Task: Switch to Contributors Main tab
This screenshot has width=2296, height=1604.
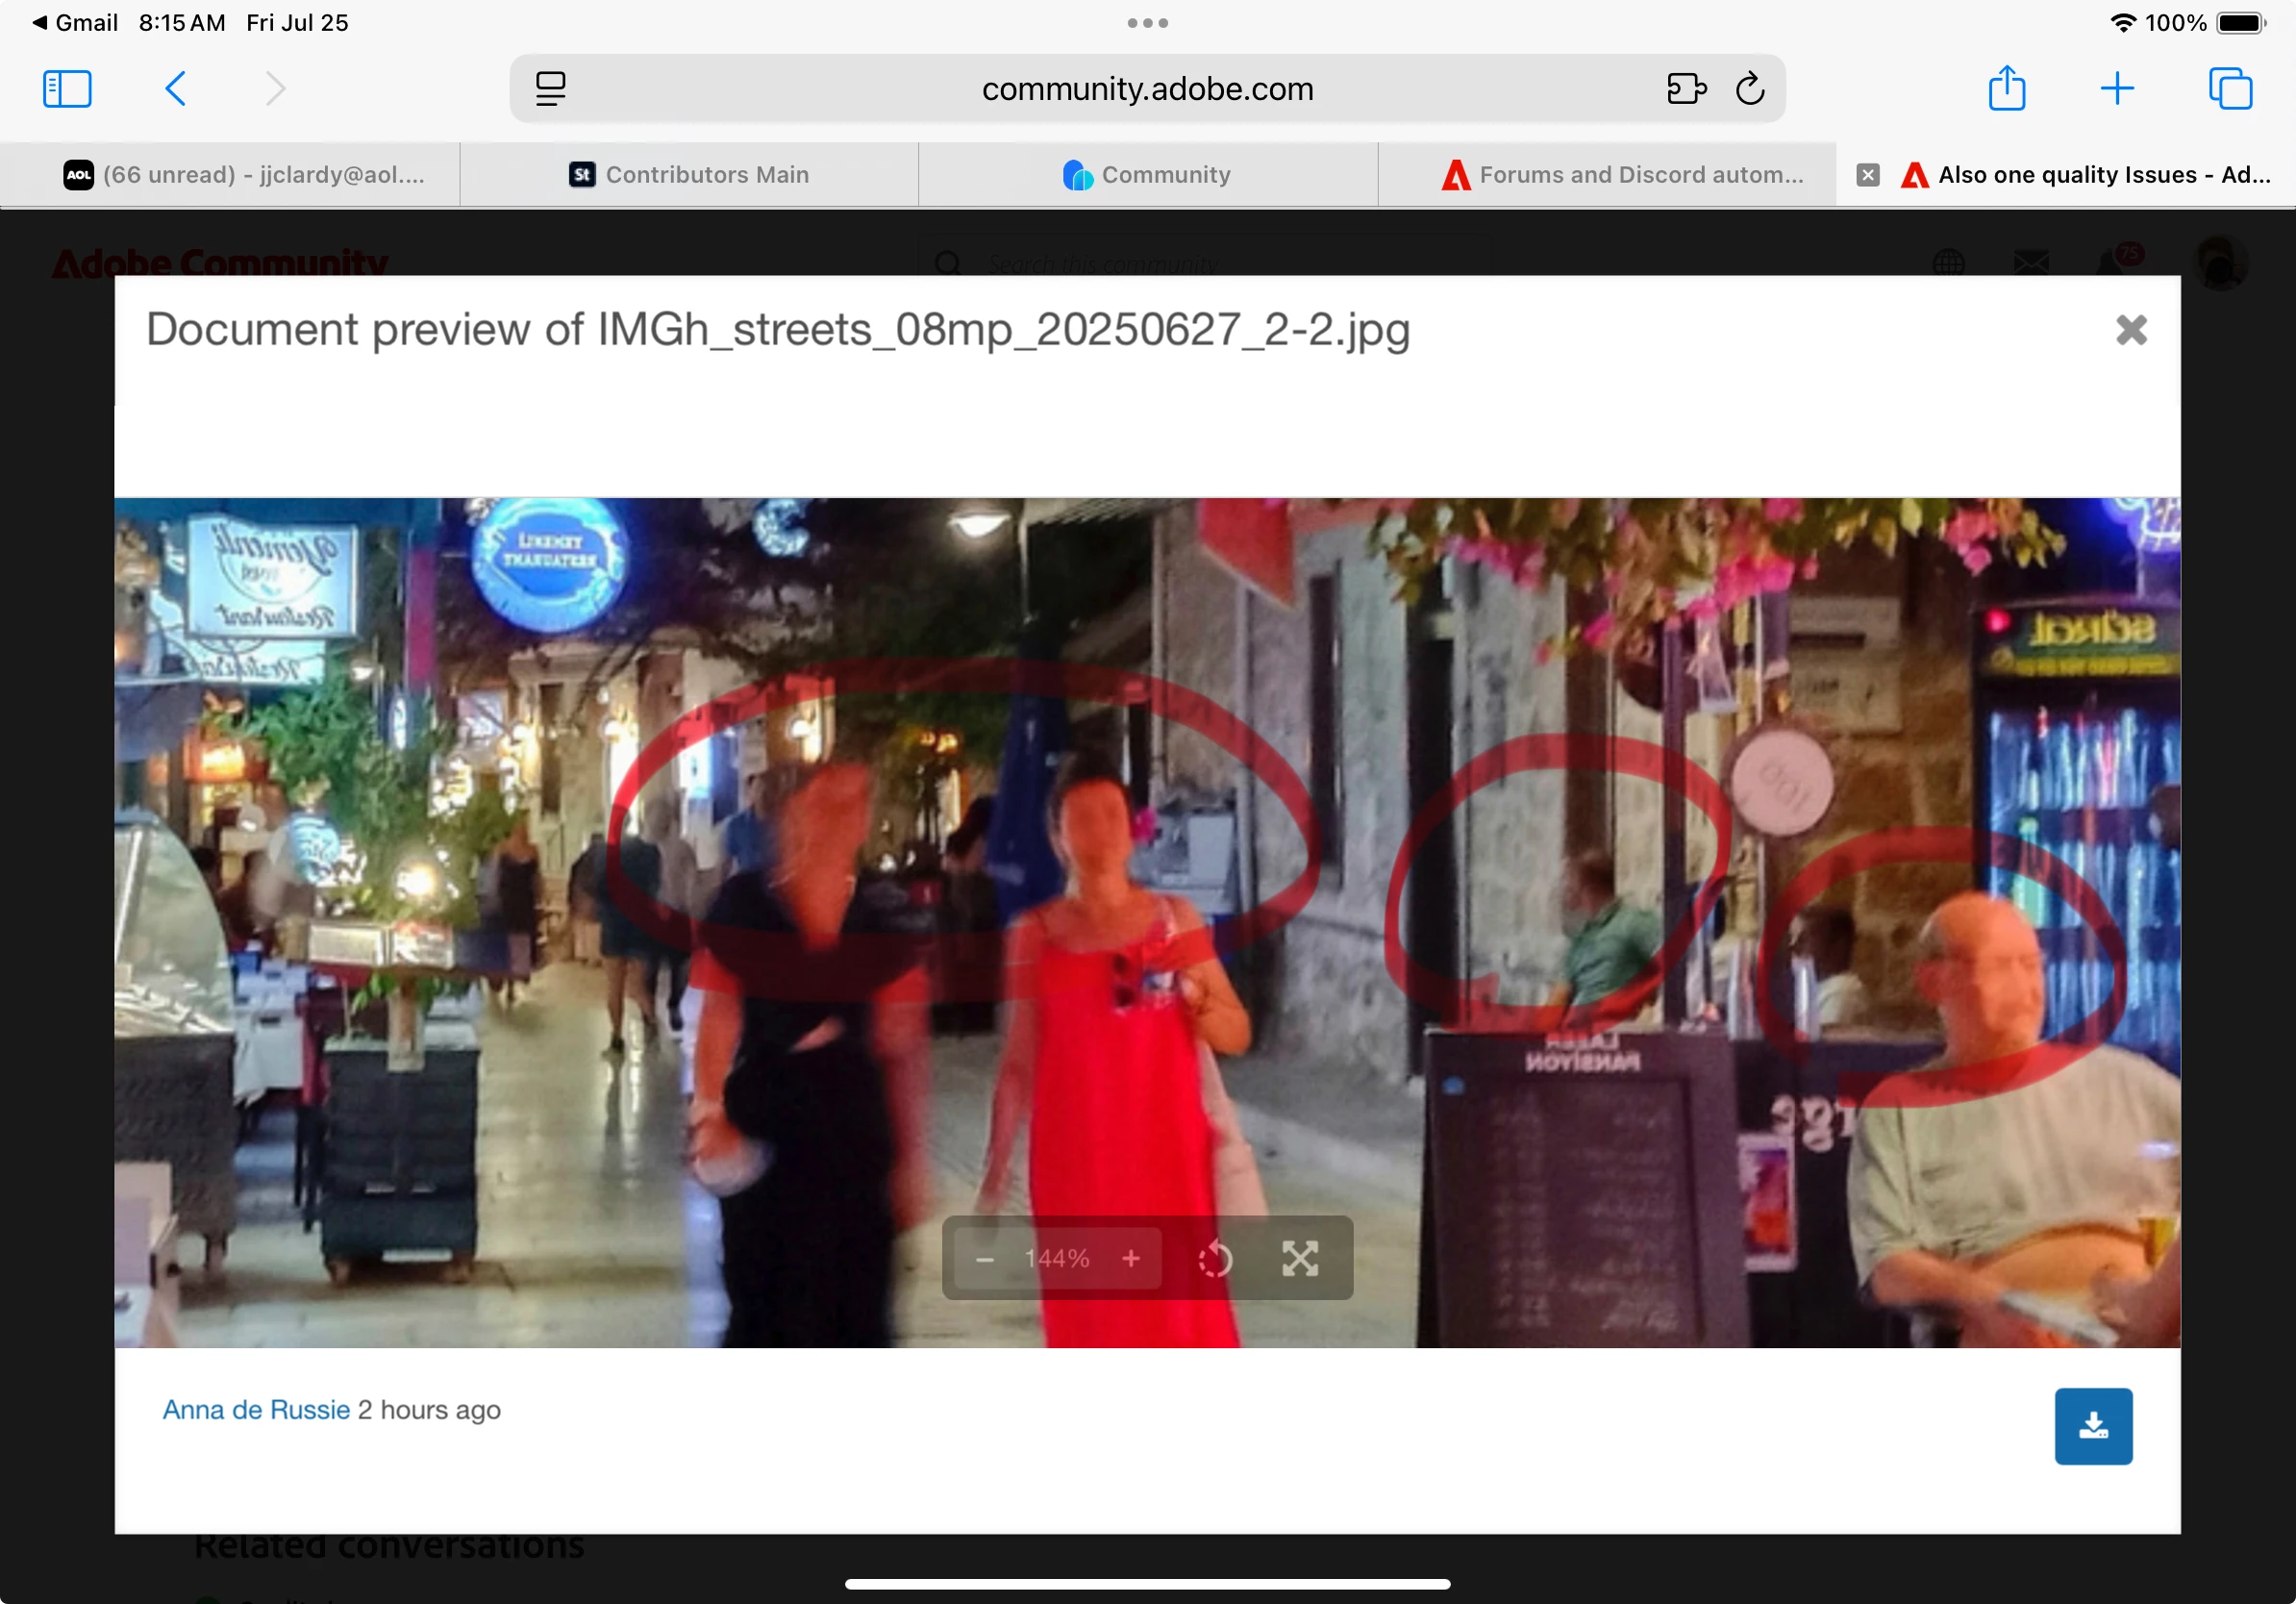Action: pos(689,175)
